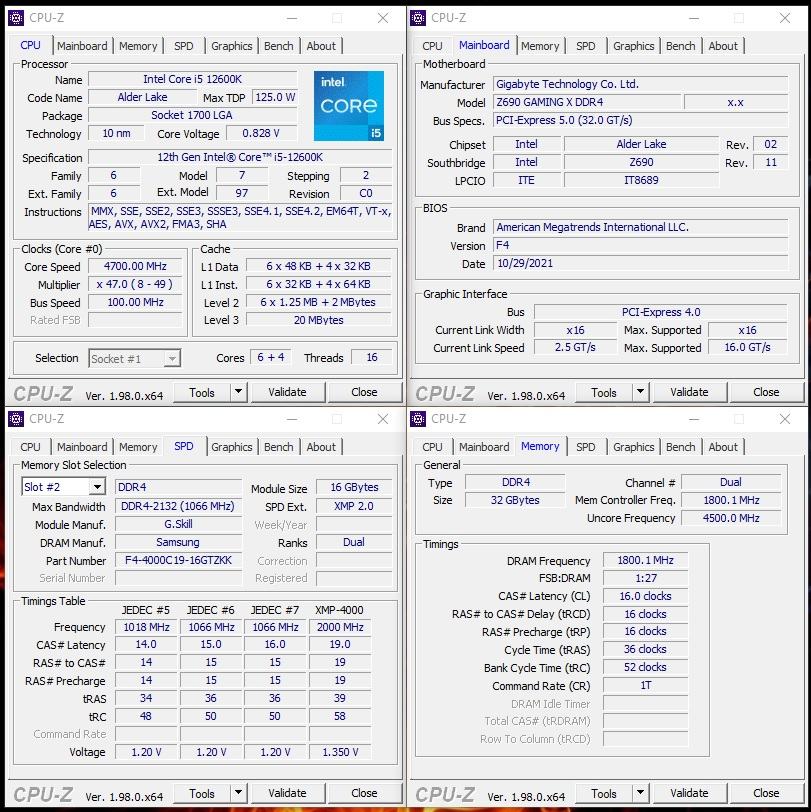Image resolution: width=811 pixels, height=812 pixels.
Task: Open Tools dropdown arrow in Memory window
Action: 640,793
